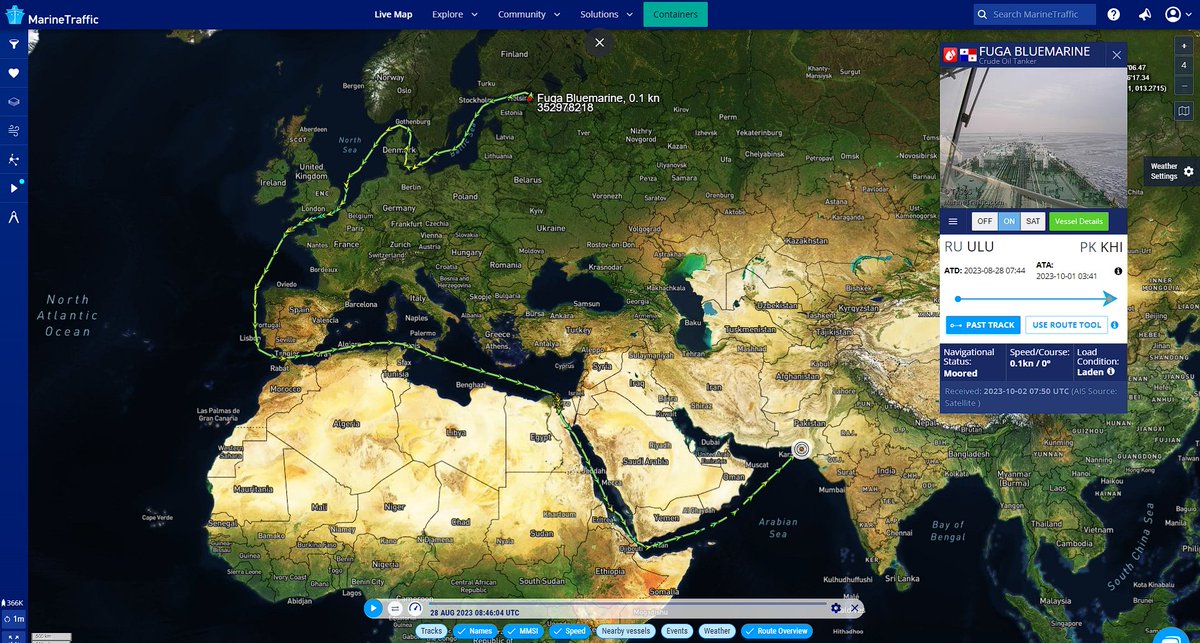Image resolution: width=1200 pixels, height=643 pixels.
Task: Expand the user account dropdown arrow
Action: pos(1188,14)
